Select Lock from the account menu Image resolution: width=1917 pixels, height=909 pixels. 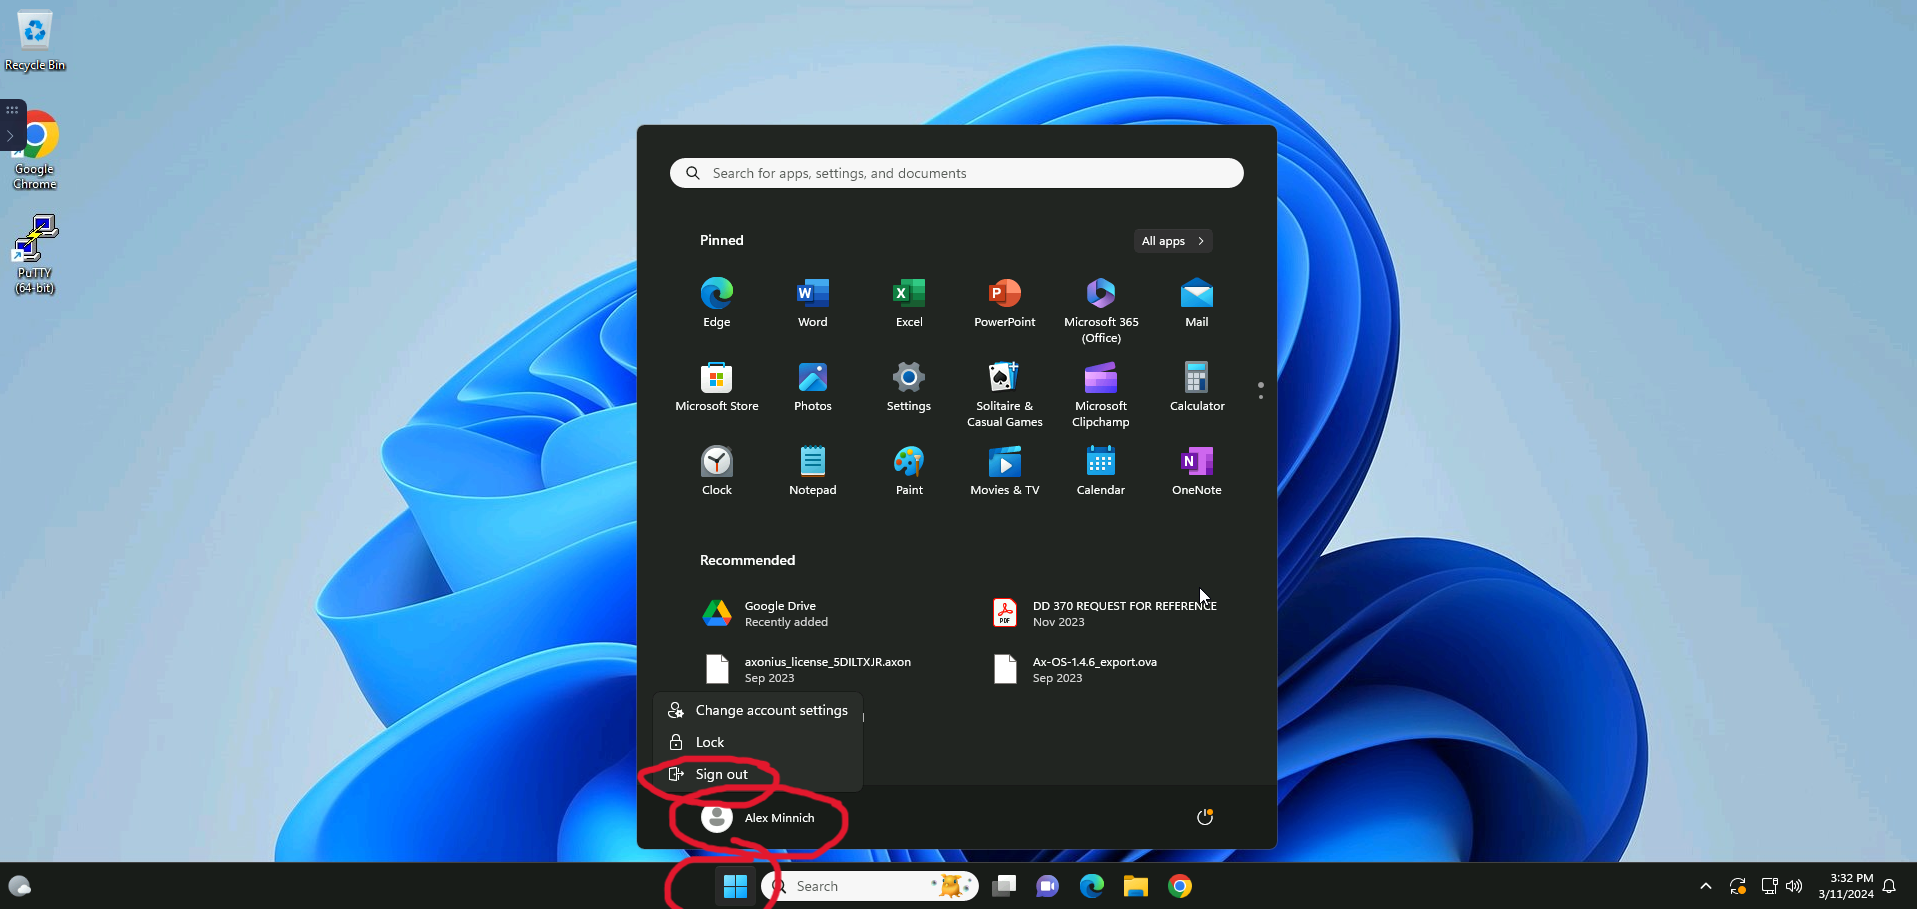(x=758, y=742)
